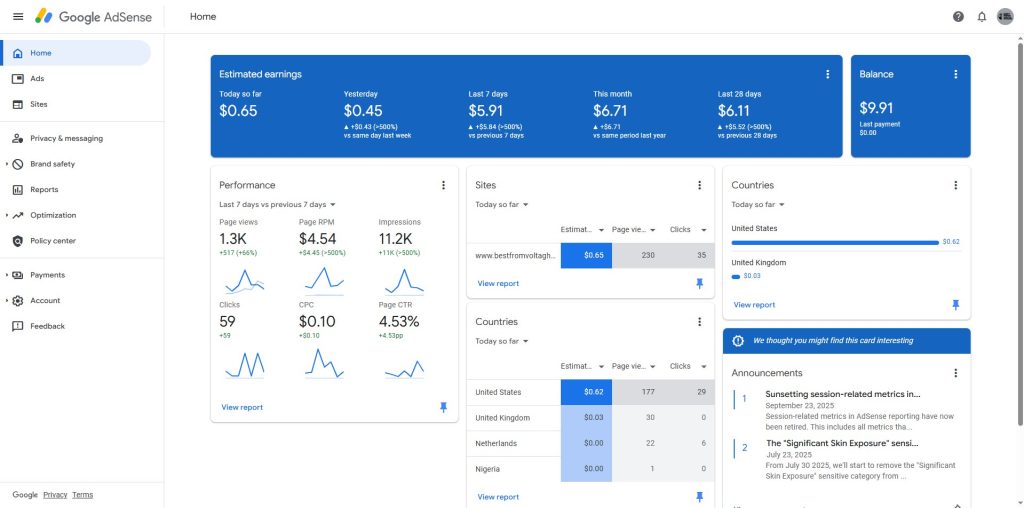Open Performance card three-dot menu
1024x508 pixels.
443,185
